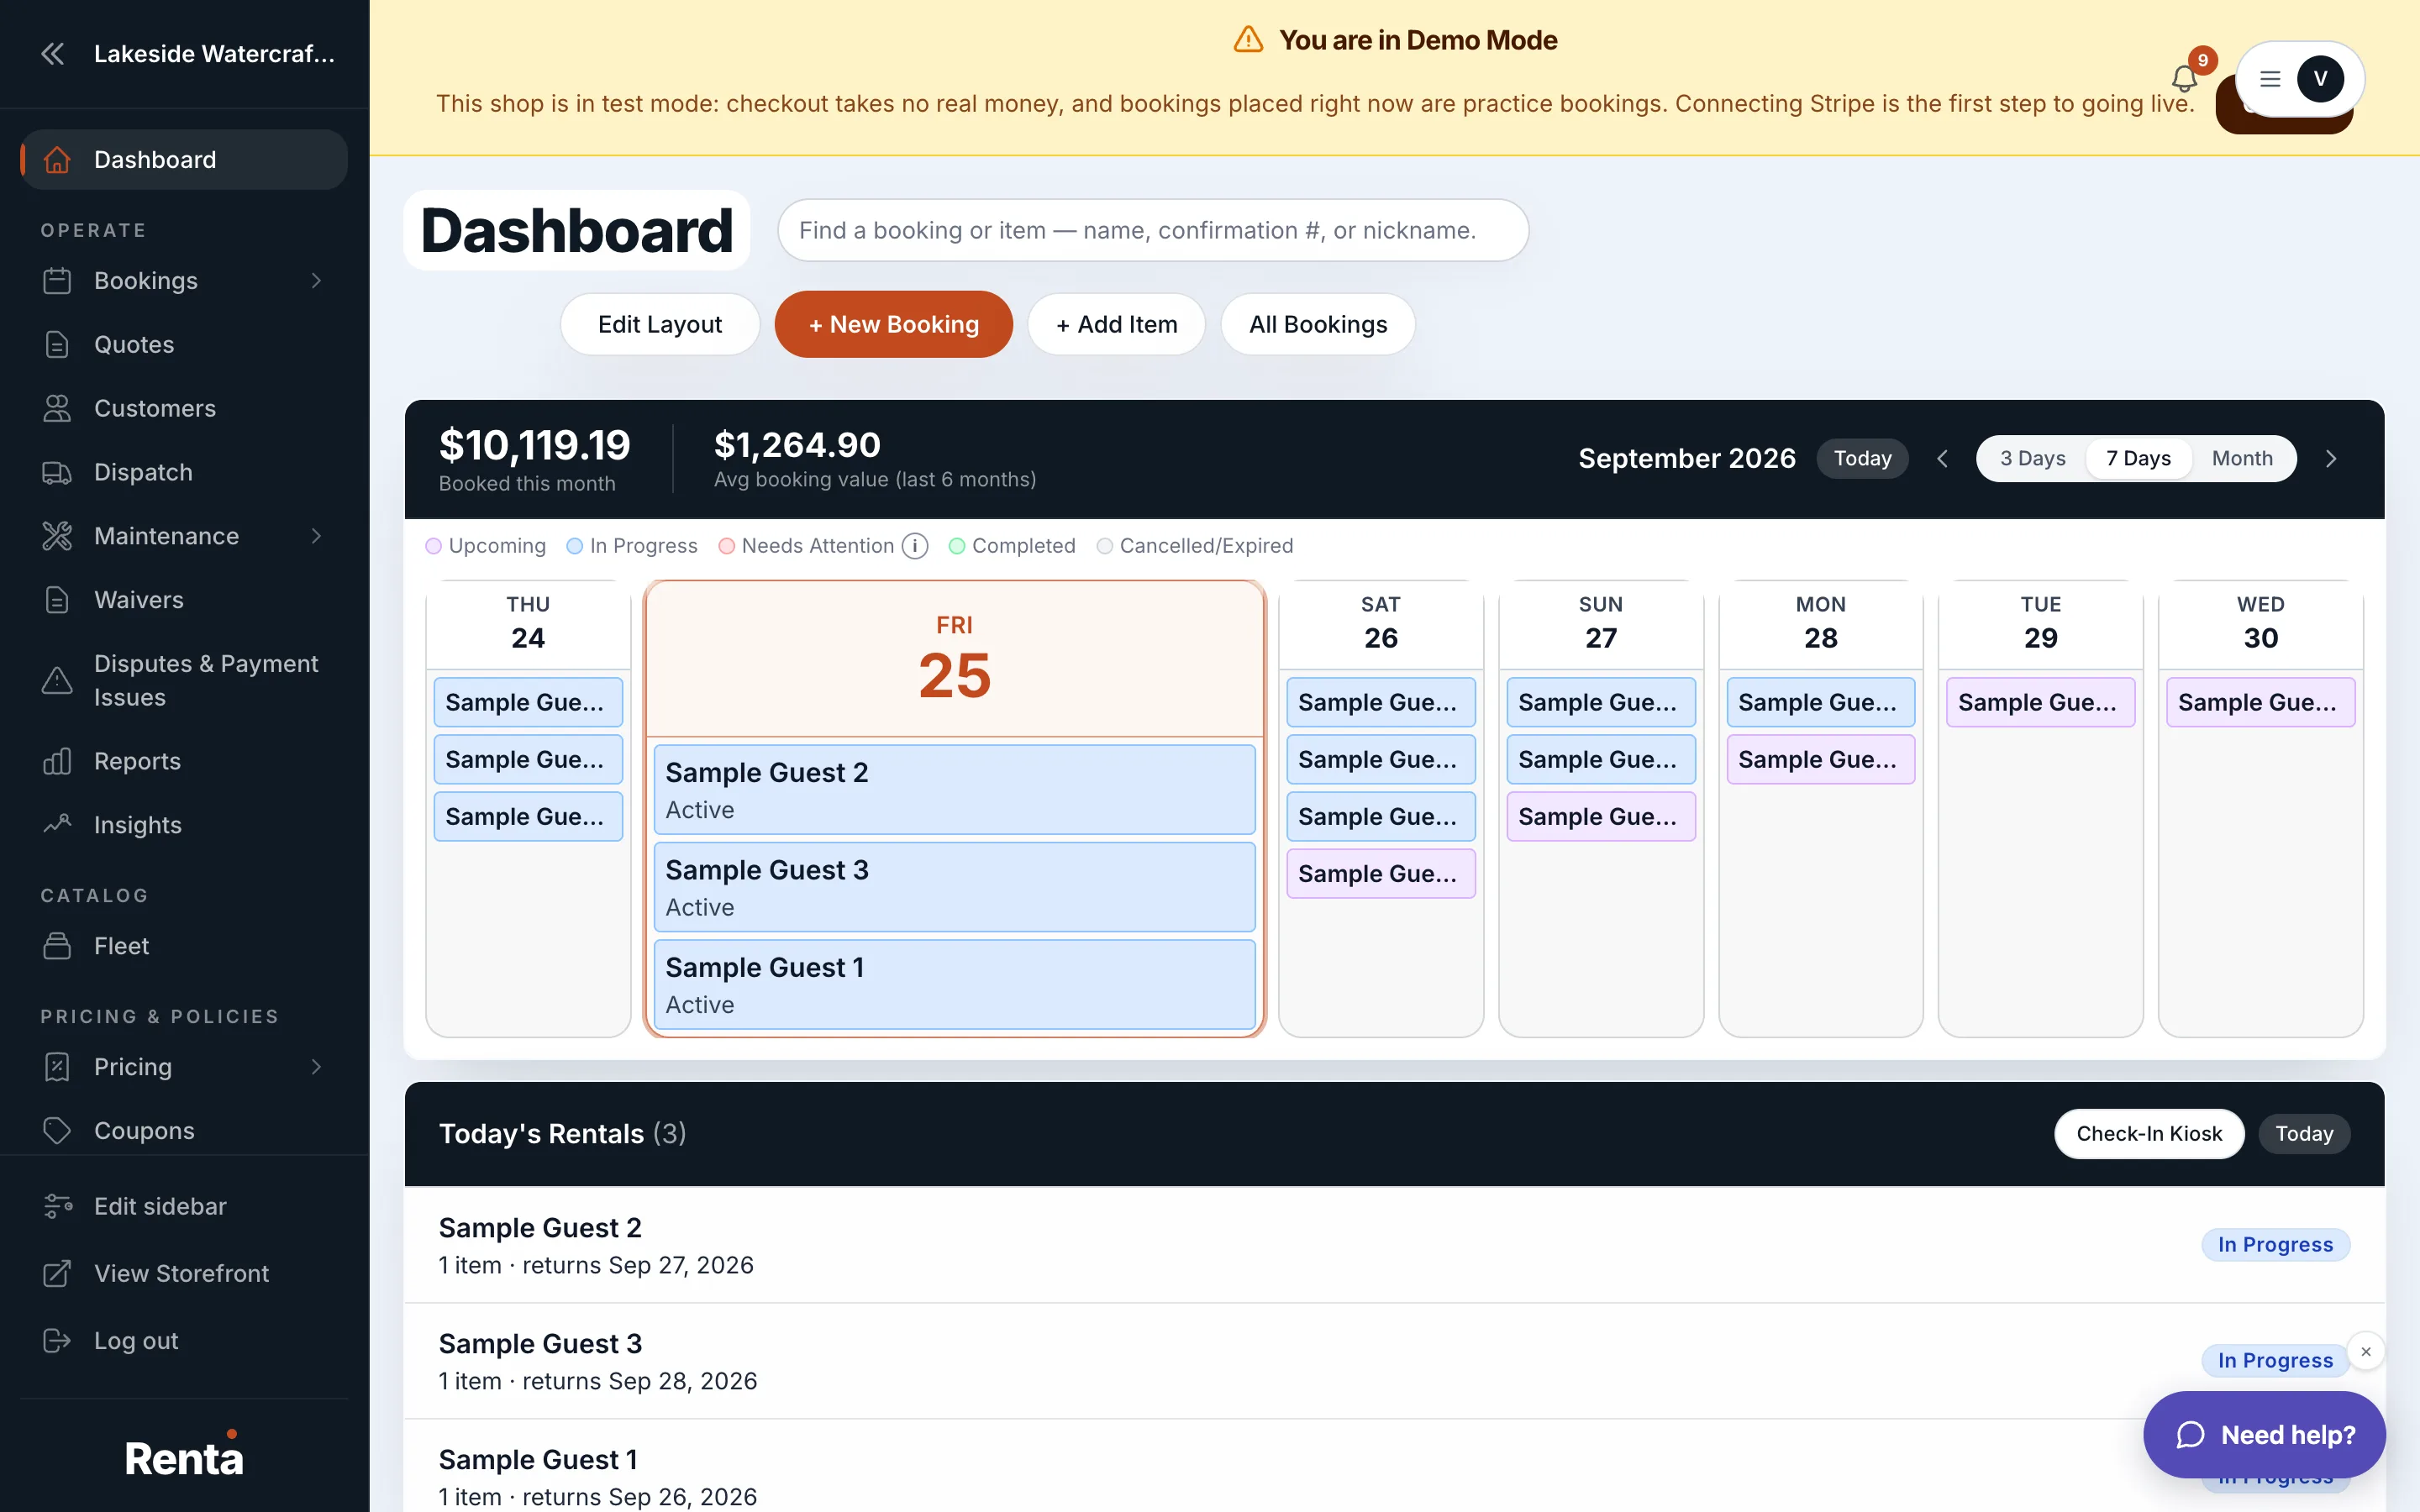Open notifications bell icon

click(x=2184, y=78)
